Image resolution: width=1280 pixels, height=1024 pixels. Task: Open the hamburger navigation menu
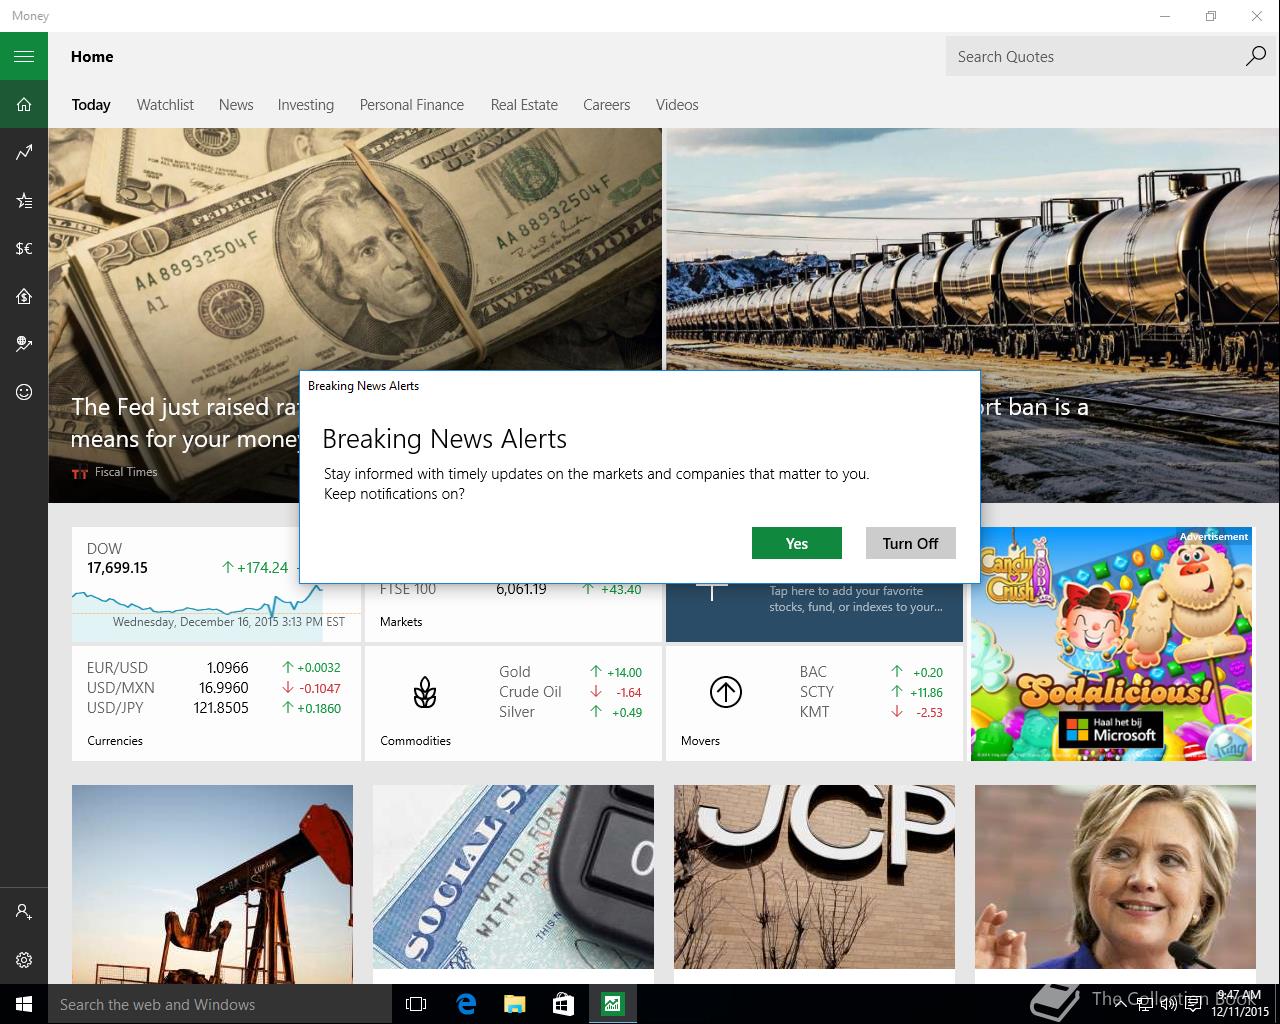click(24, 56)
